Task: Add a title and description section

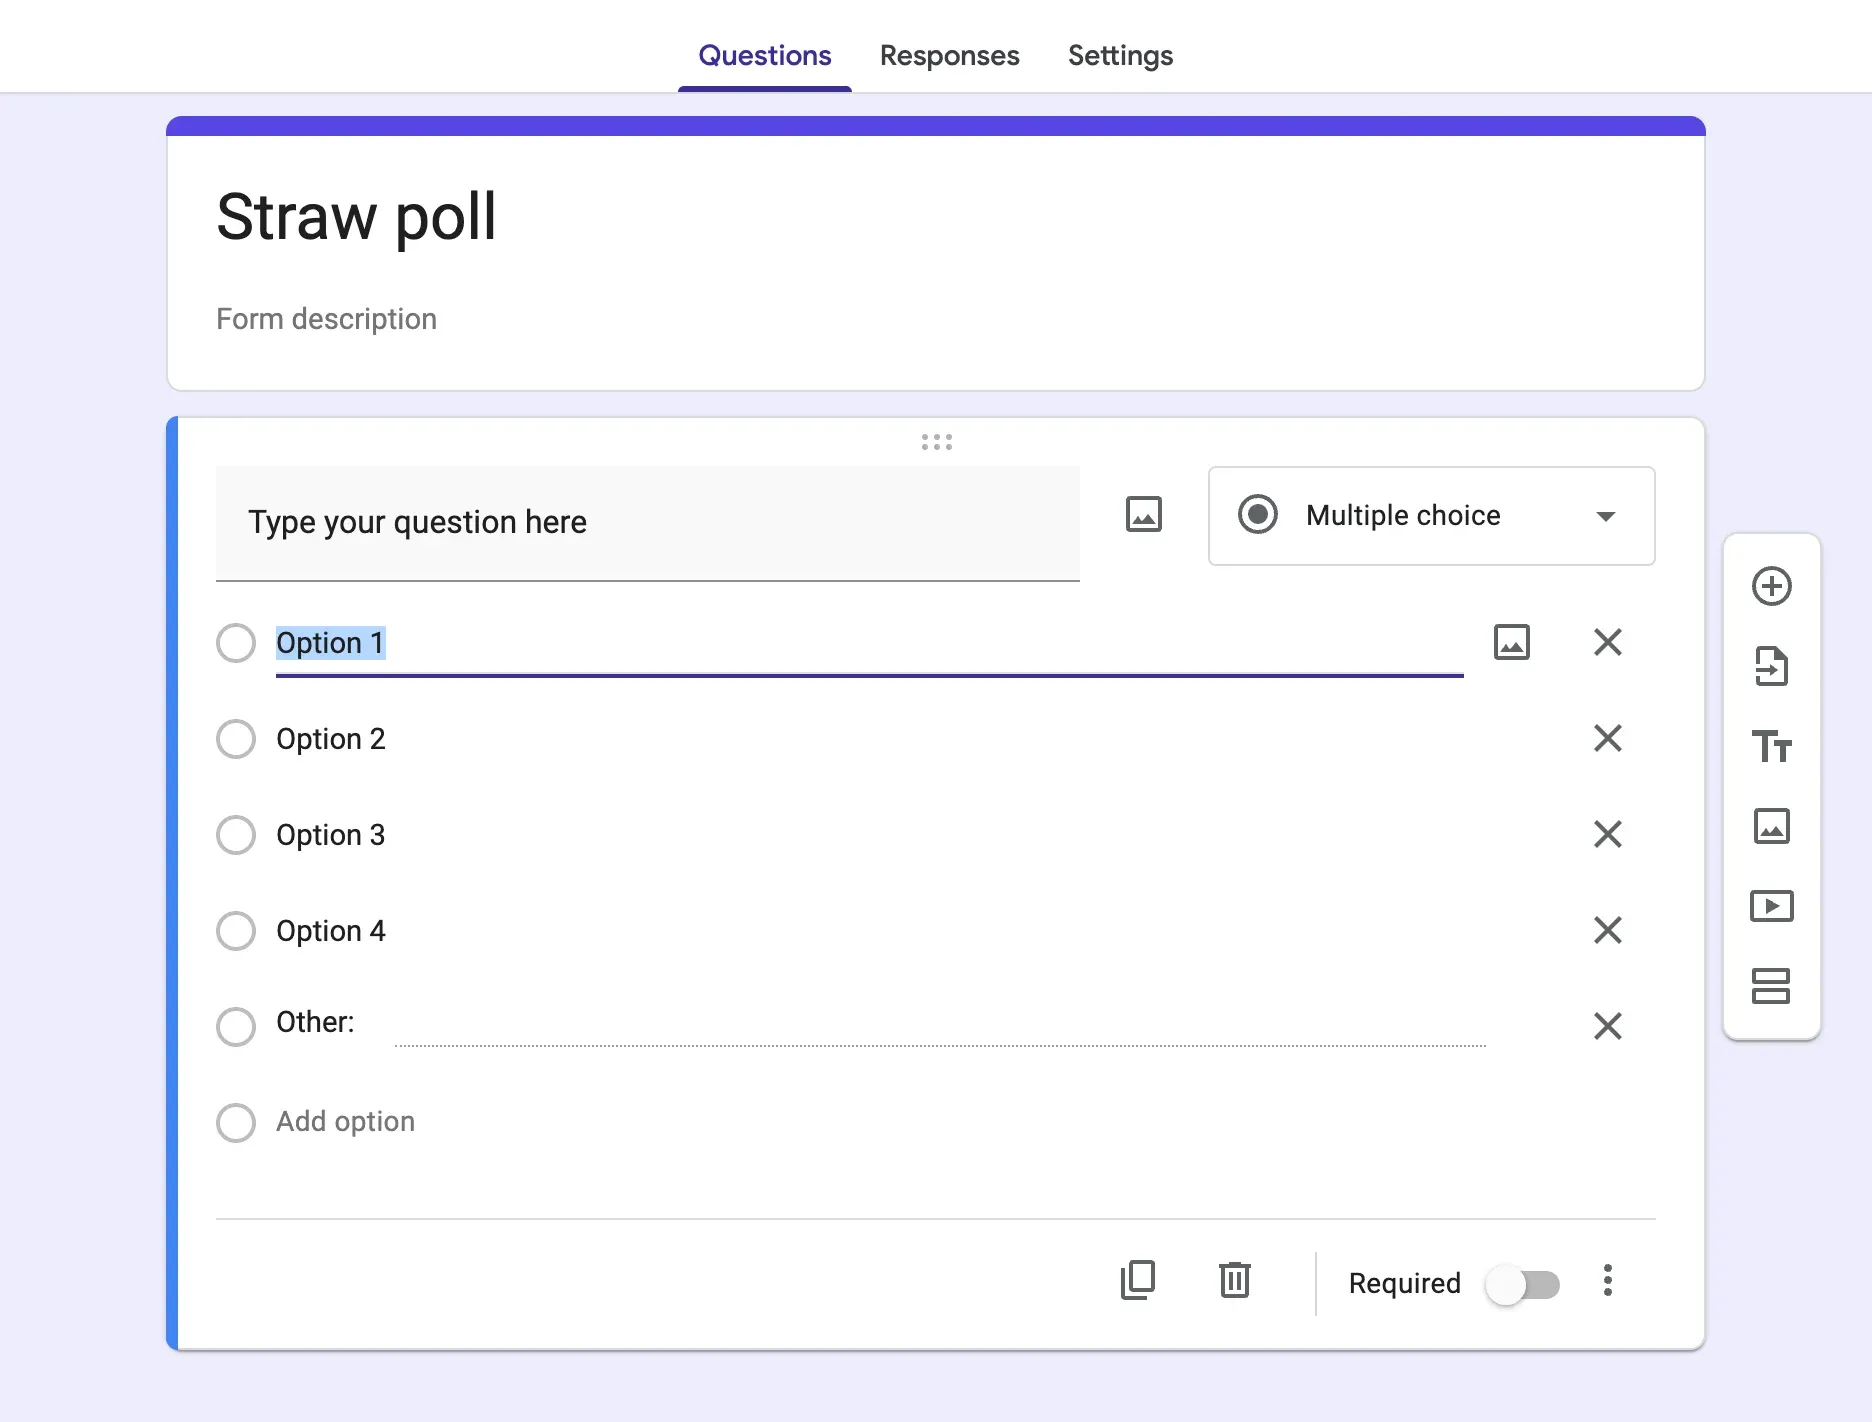Action: [x=1771, y=746]
